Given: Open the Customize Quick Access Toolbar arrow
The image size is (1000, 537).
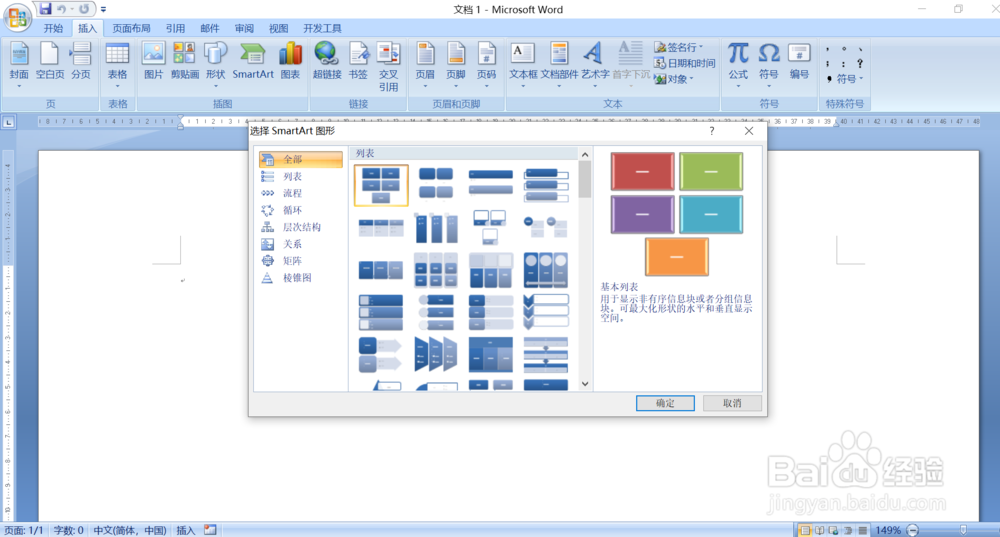Looking at the screenshot, I should [x=103, y=10].
